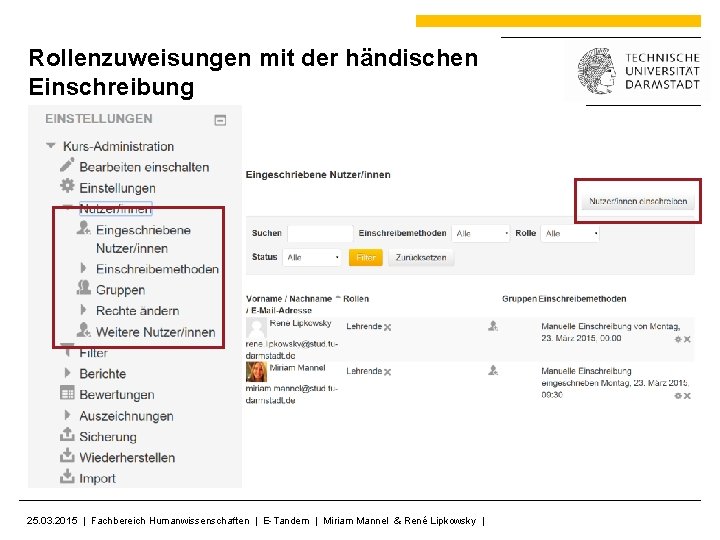Screen dimensions: 720x540
Task: Expand the Einschreibemethoden arrow
Action: coord(83,268)
